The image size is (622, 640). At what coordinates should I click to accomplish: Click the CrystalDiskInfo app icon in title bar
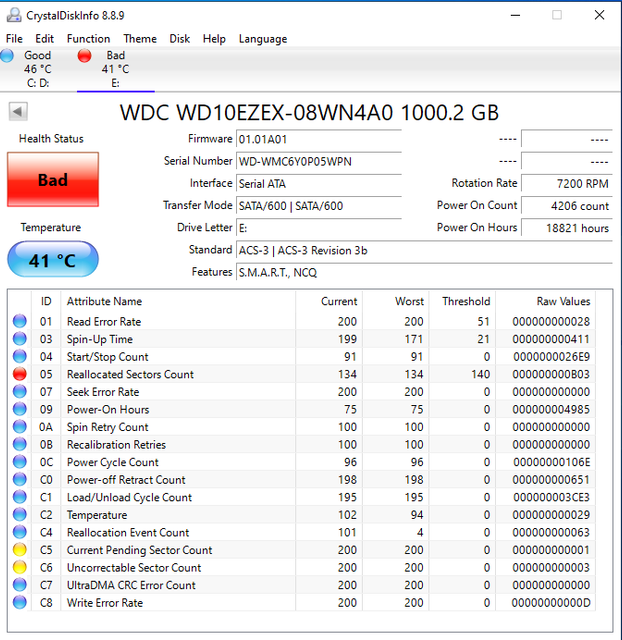[14, 15]
